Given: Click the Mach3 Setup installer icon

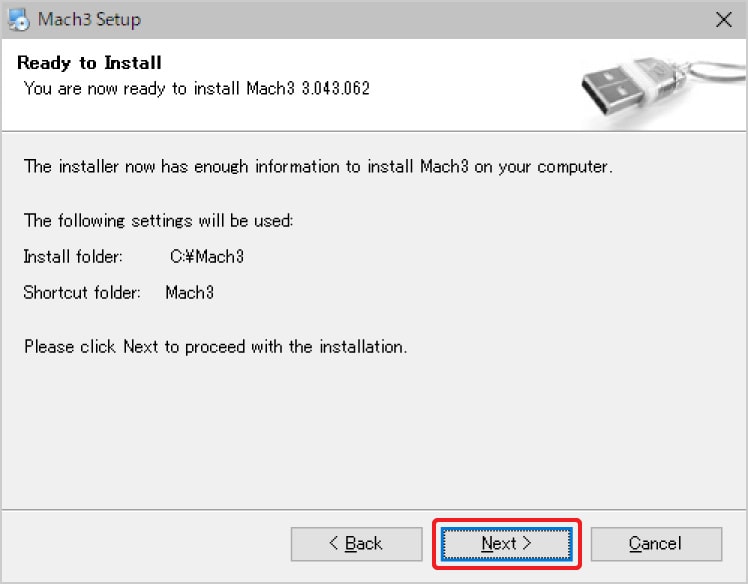Looking at the screenshot, I should click(x=17, y=19).
